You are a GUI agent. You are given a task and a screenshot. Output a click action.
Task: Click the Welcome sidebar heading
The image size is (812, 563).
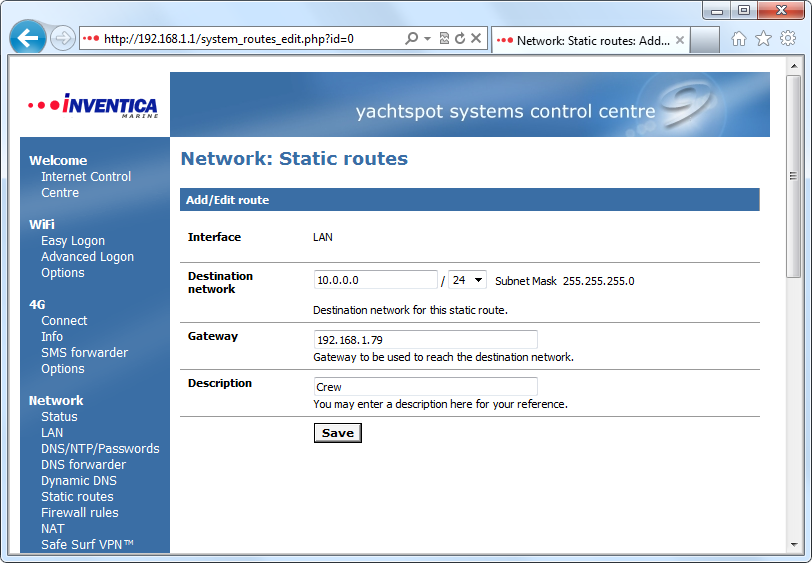pyautogui.click(x=58, y=161)
